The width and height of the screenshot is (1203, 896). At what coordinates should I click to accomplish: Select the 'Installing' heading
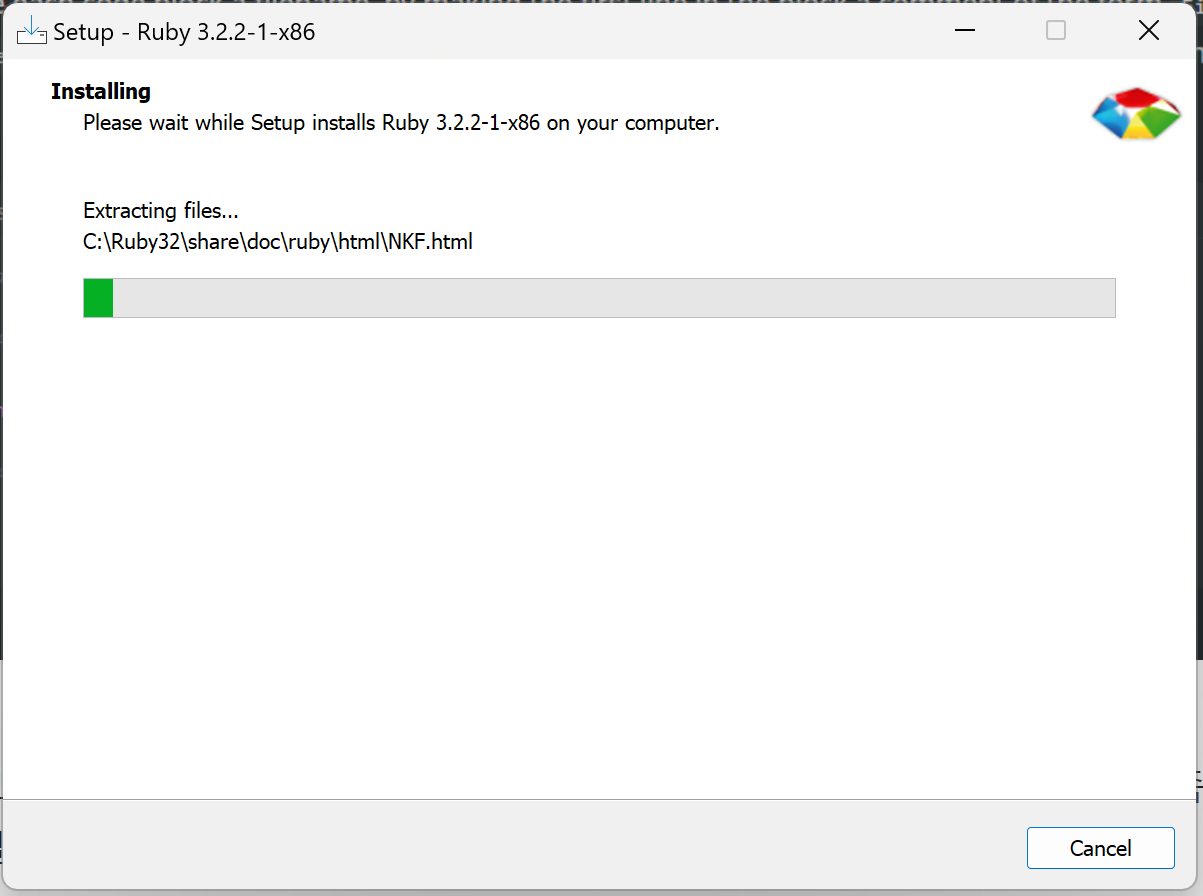101,91
